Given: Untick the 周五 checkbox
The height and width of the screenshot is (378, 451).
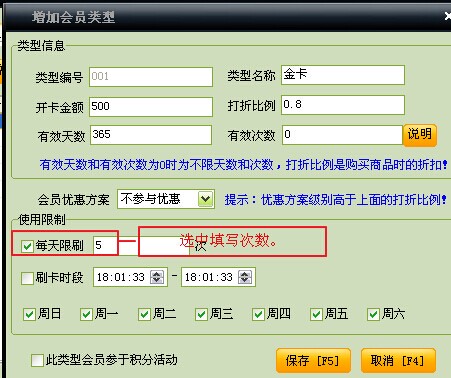Looking at the screenshot, I should 316,314.
